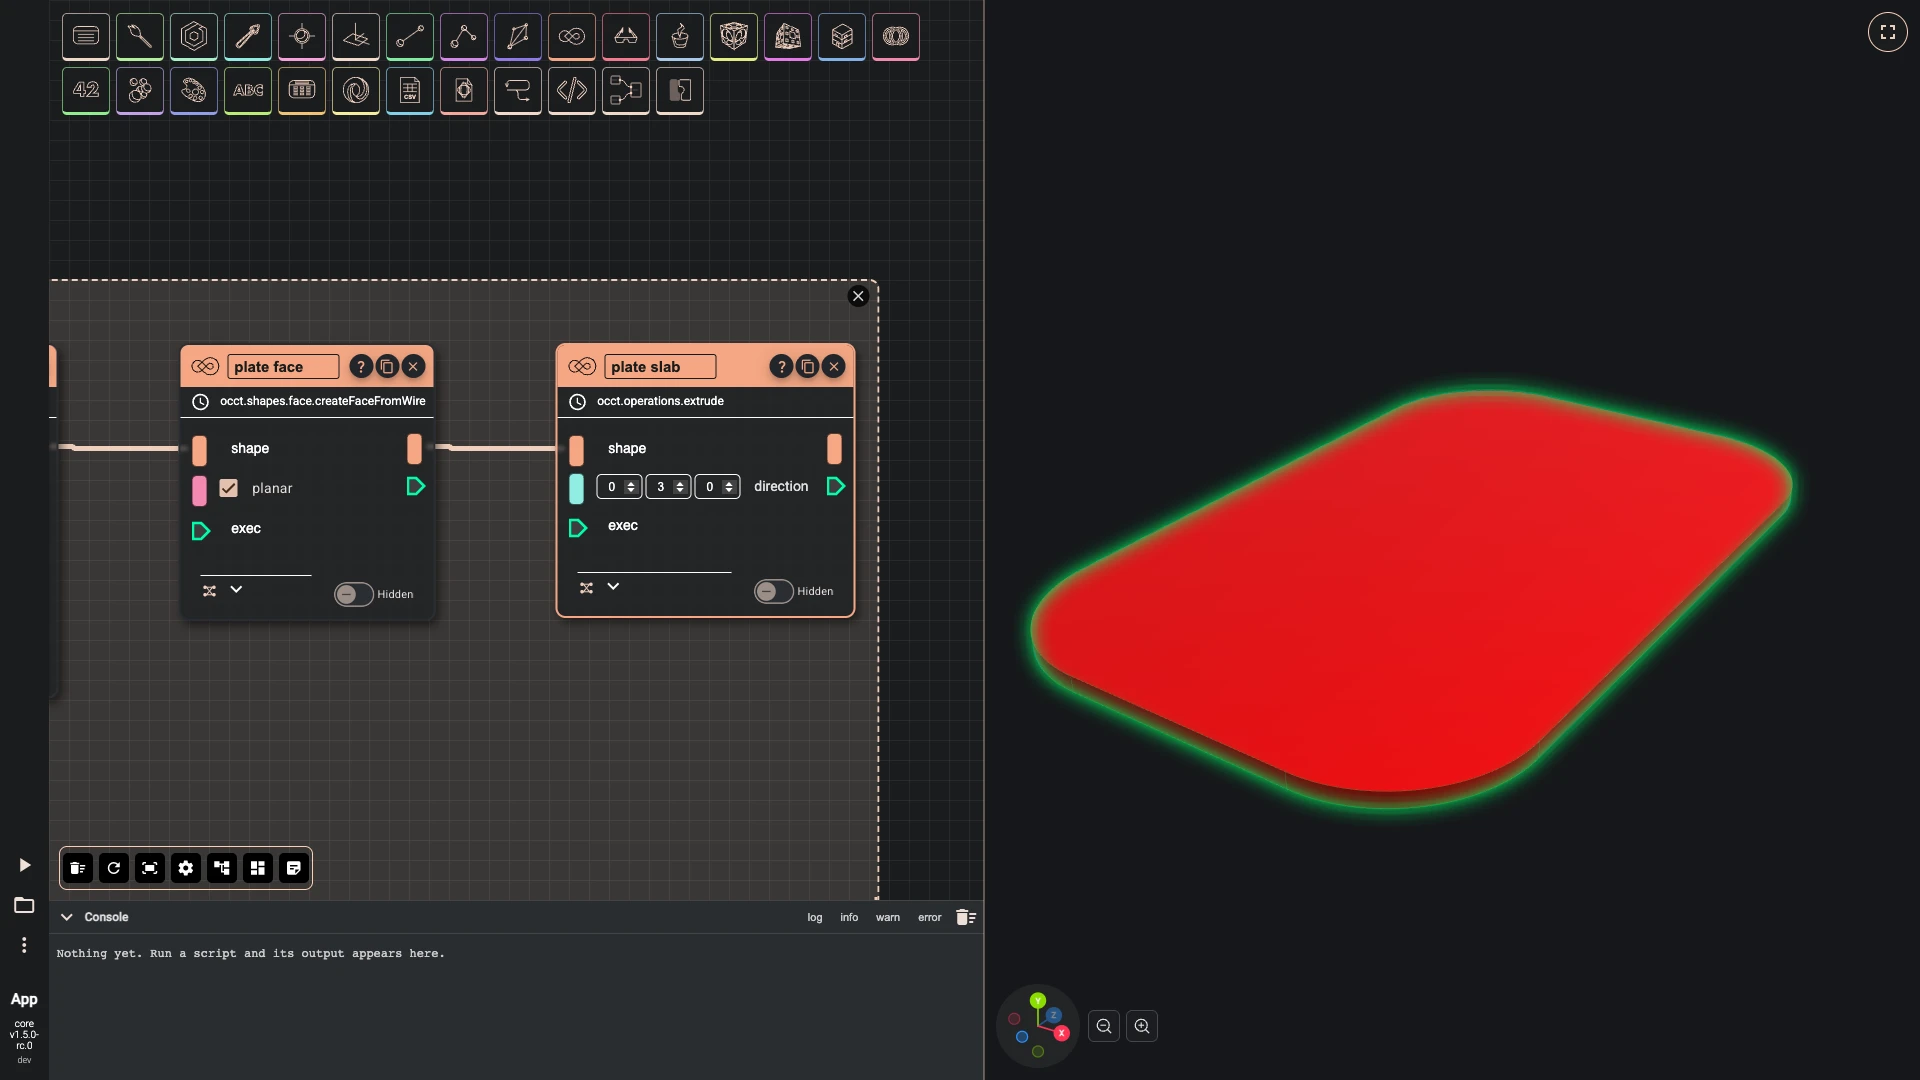Enter fullscreen 3D view
Viewport: 1920px width, 1080px height.
[1888, 32]
